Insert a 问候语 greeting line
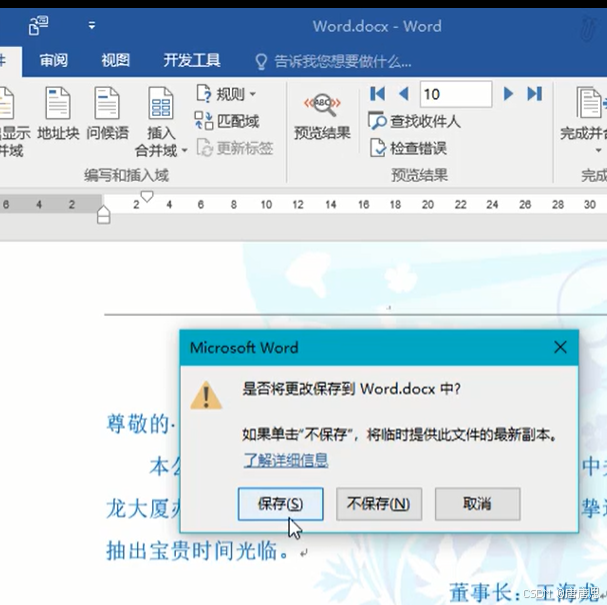The width and height of the screenshot is (607, 605). (107, 113)
